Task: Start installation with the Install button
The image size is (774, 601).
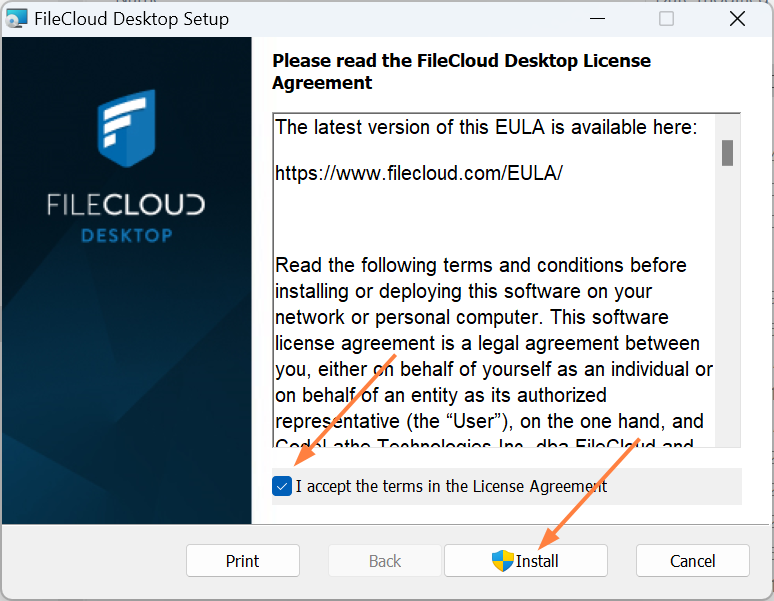Action: point(526,561)
